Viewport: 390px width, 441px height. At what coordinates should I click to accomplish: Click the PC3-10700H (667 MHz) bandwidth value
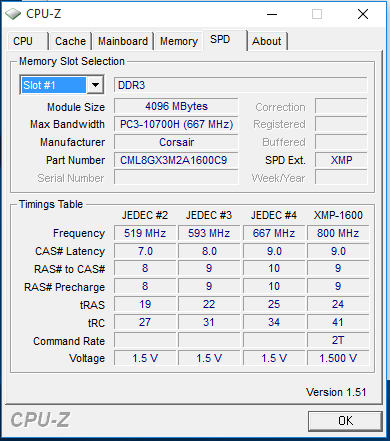pyautogui.click(x=176, y=124)
